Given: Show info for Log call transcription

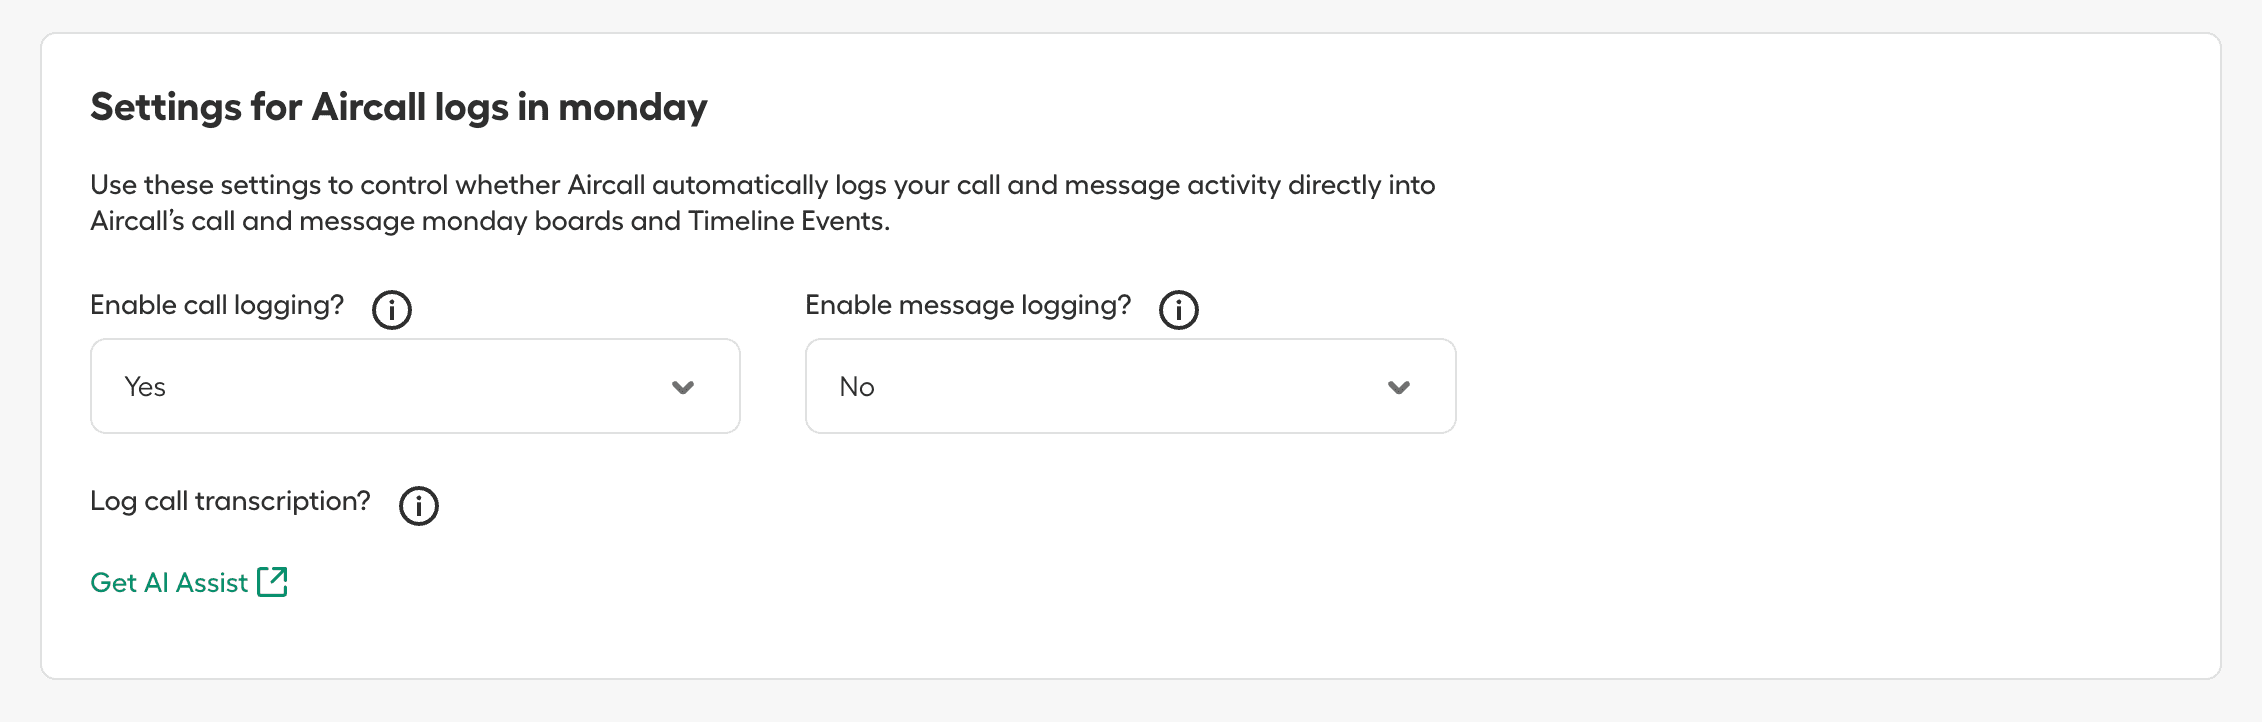Looking at the screenshot, I should tap(418, 506).
